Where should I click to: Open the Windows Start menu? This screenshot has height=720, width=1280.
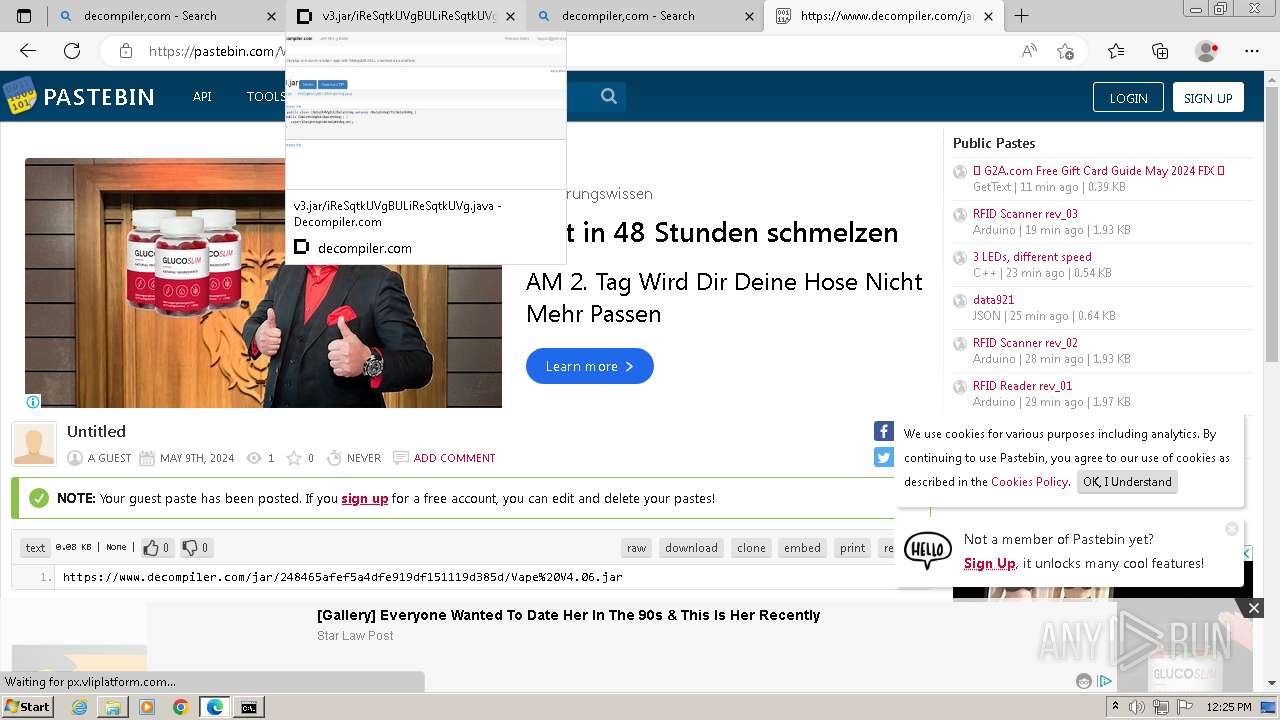(28, 707)
